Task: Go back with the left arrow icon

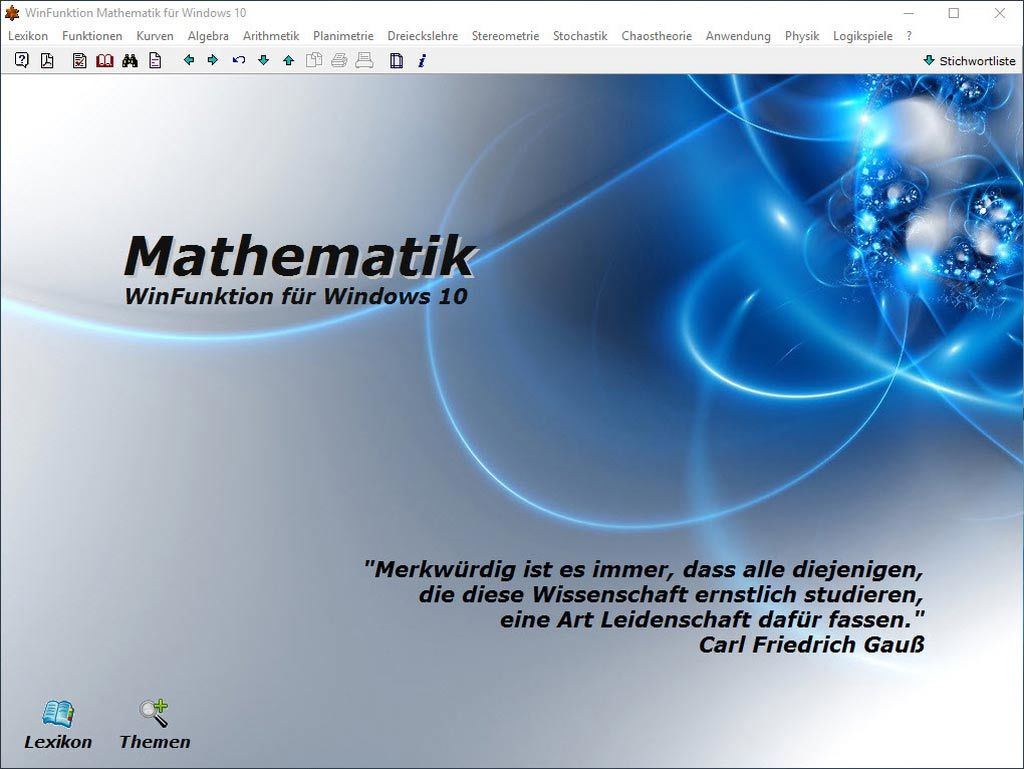Action: [x=189, y=60]
